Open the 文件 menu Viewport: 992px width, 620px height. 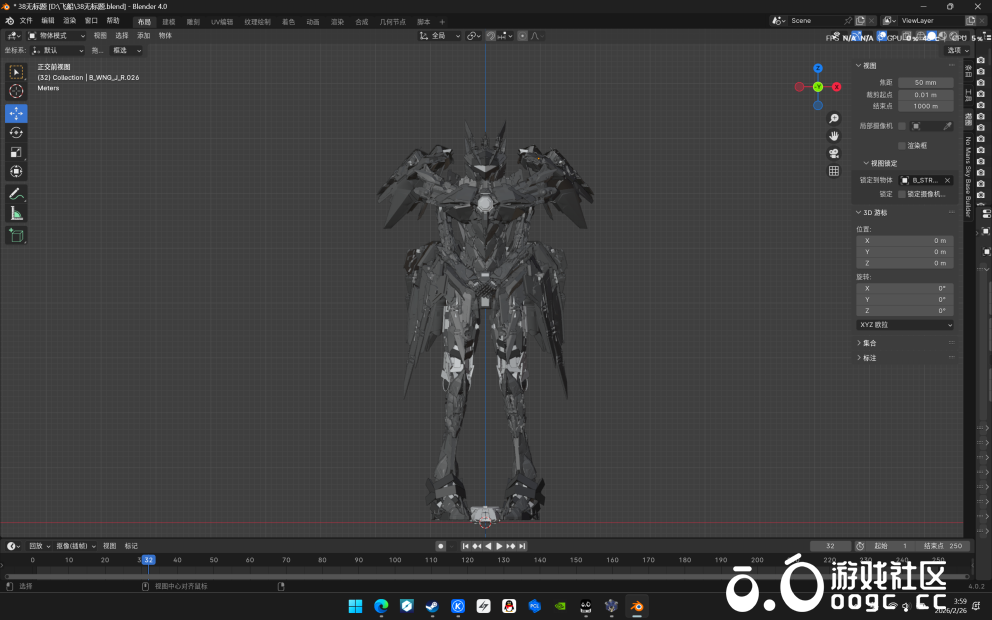pyautogui.click(x=26, y=21)
